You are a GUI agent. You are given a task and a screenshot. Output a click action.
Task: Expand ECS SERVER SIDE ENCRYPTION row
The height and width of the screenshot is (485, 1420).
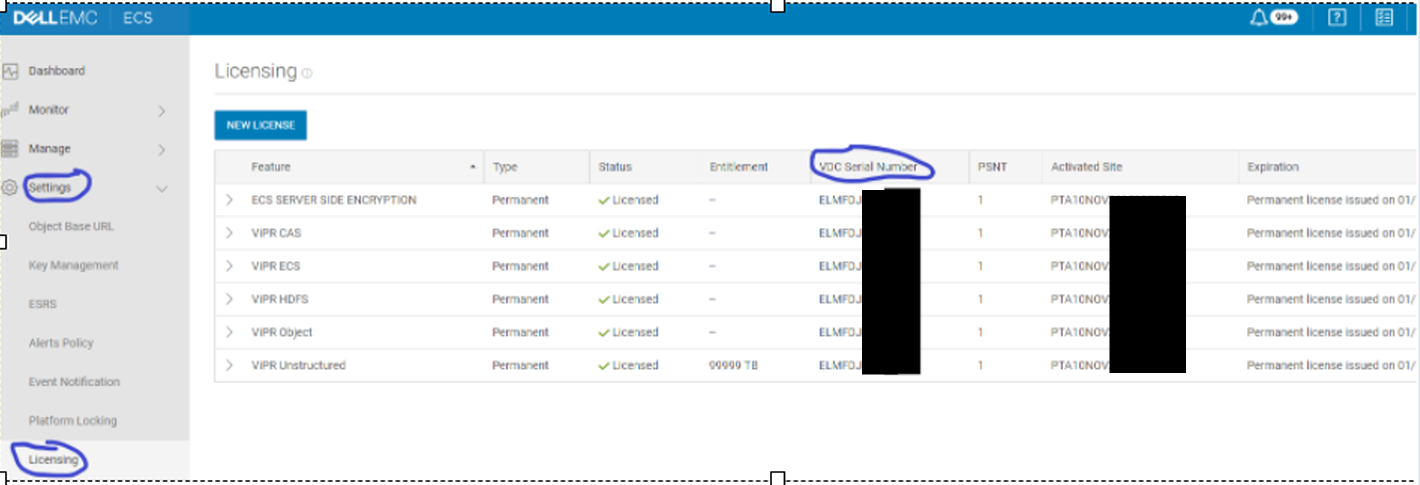tap(229, 200)
